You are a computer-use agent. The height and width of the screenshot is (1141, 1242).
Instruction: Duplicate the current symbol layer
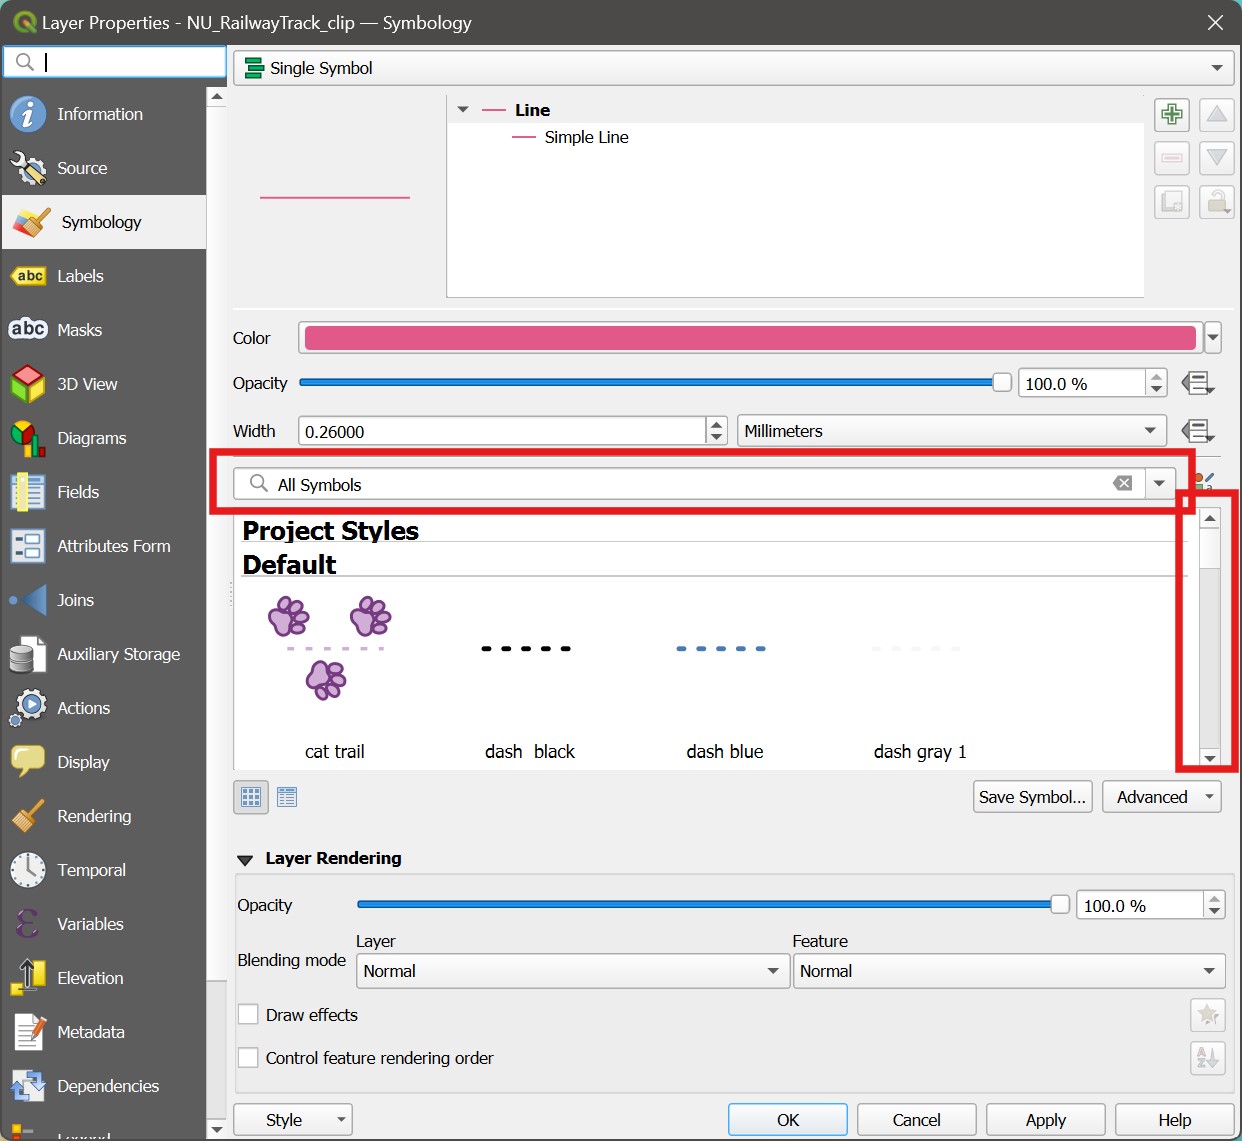click(1172, 202)
